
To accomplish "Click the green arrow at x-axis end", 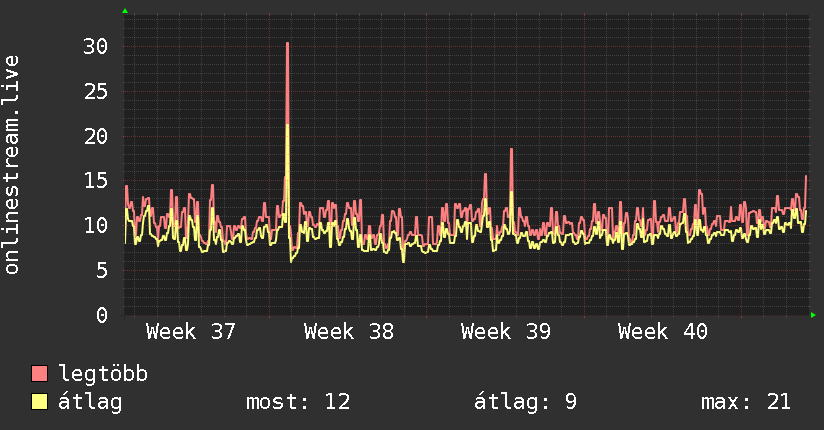I will pos(813,315).
